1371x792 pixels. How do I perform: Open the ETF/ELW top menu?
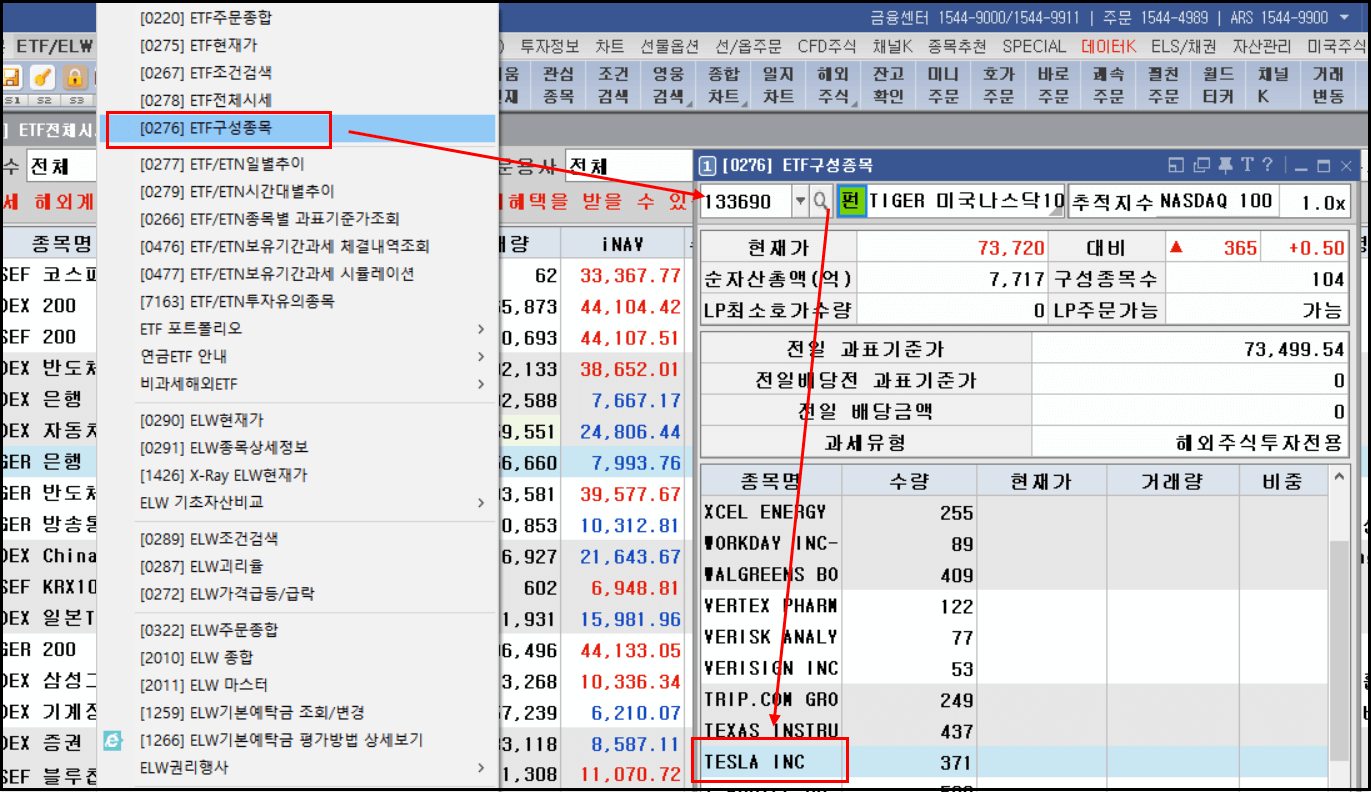point(54,46)
